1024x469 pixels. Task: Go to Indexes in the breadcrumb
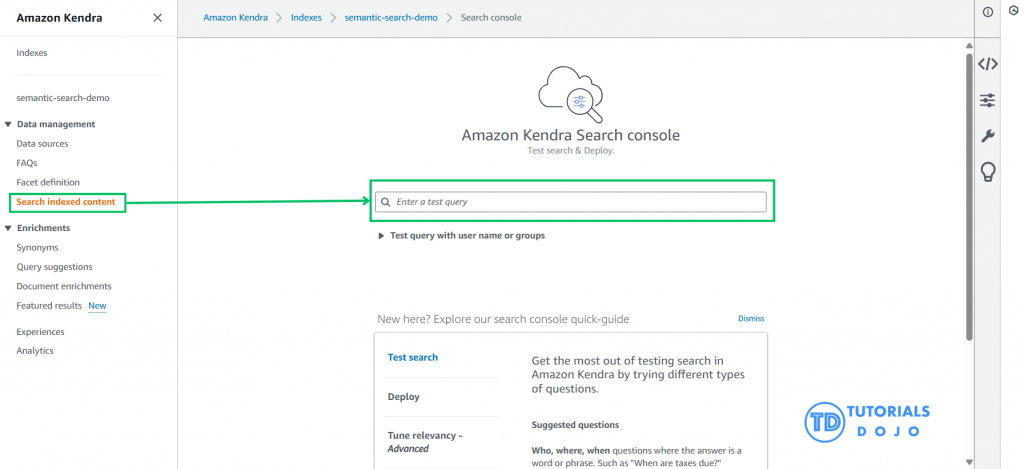click(305, 18)
